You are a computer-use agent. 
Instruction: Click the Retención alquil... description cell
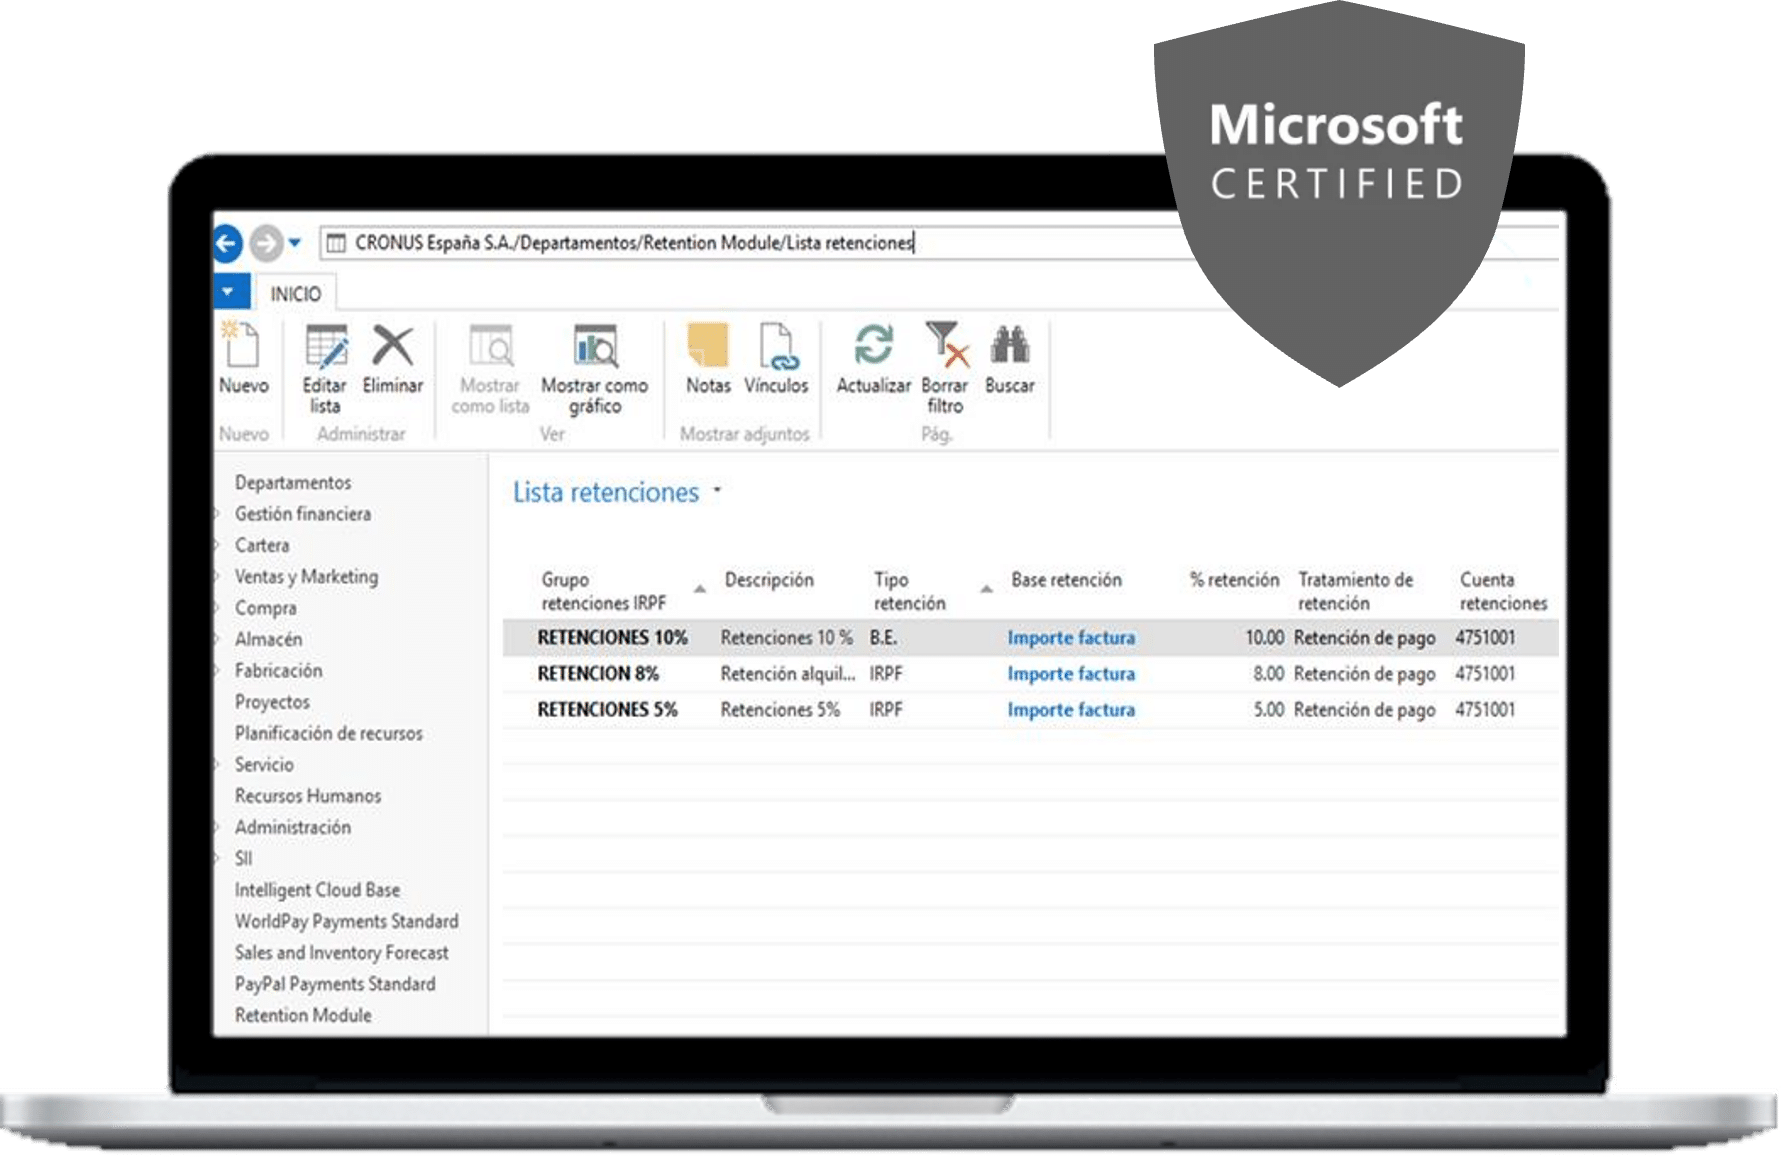pos(788,674)
